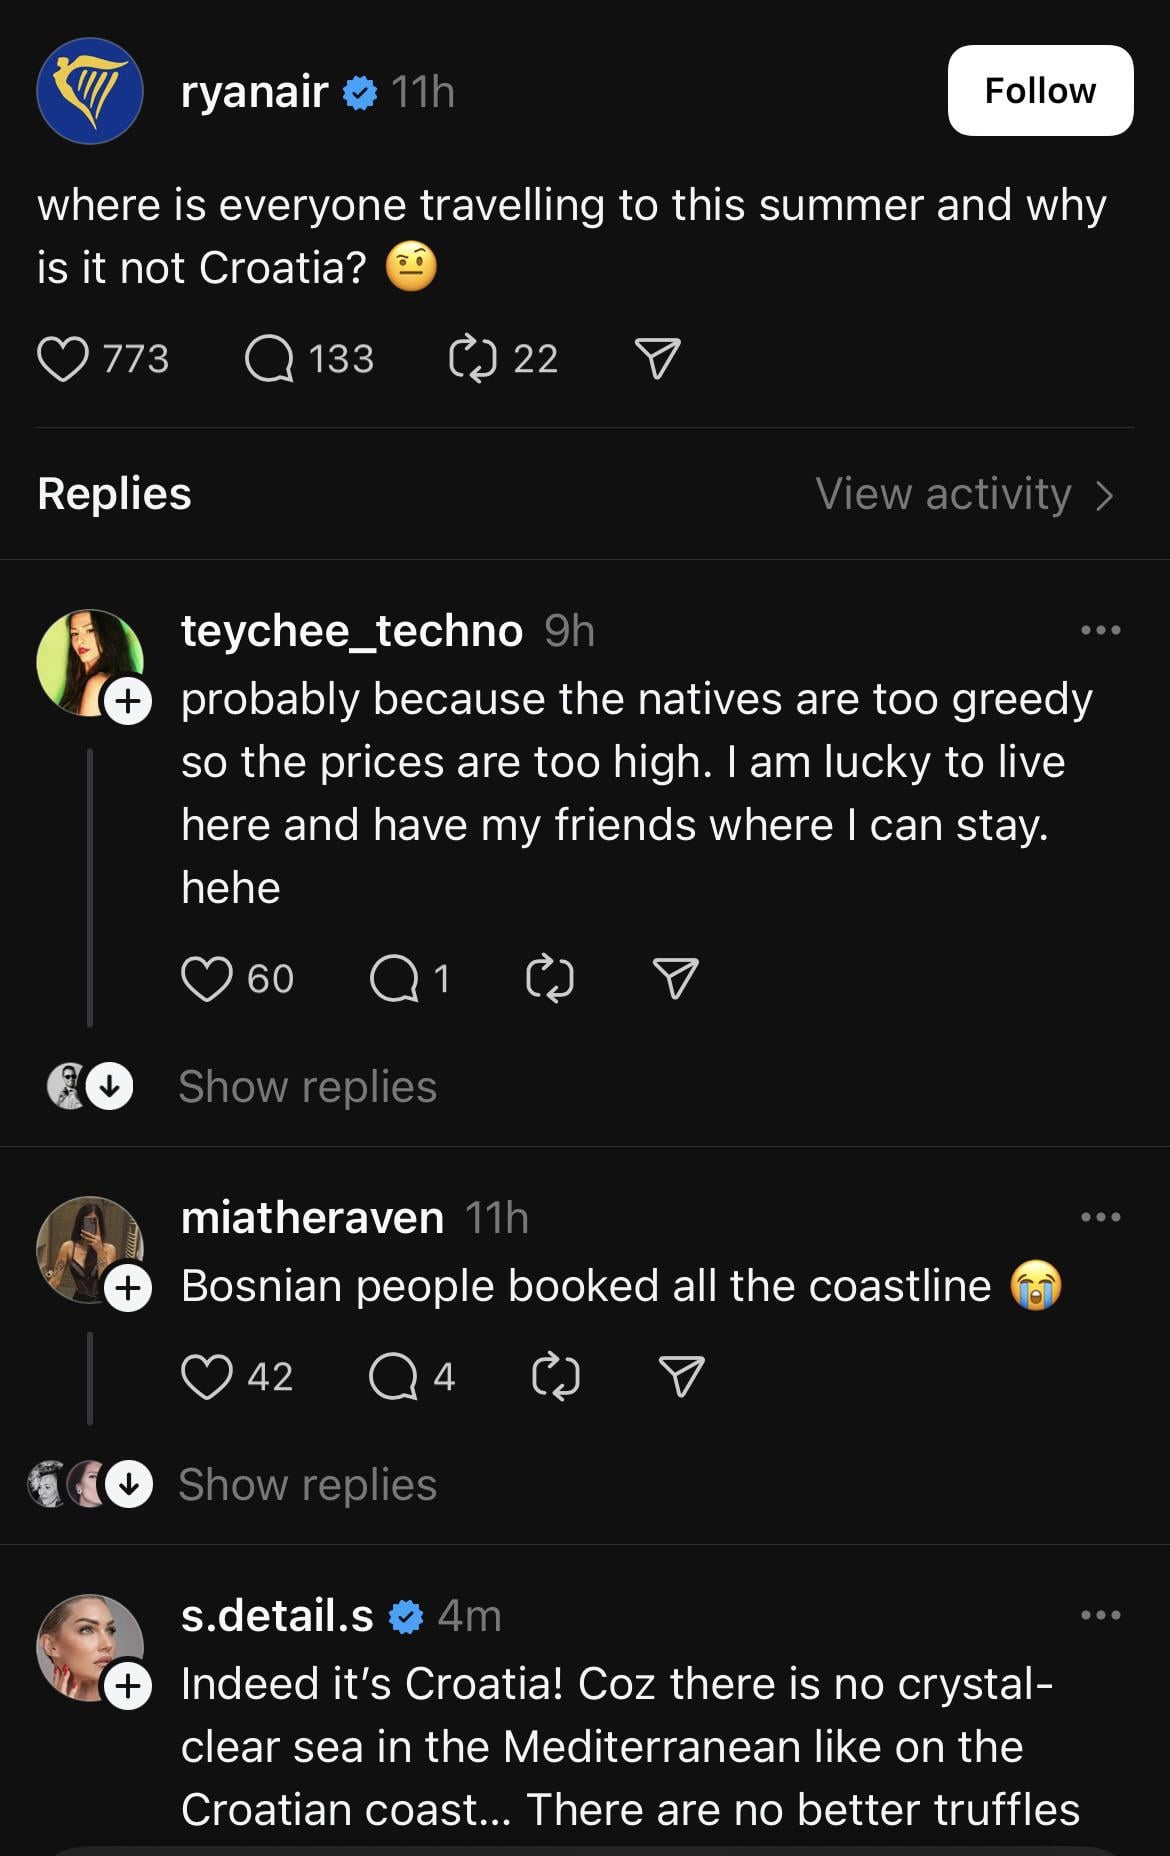The height and width of the screenshot is (1856, 1170).
Task: Expand Show replies under teychee_techno's comment
Action: [x=307, y=1087]
